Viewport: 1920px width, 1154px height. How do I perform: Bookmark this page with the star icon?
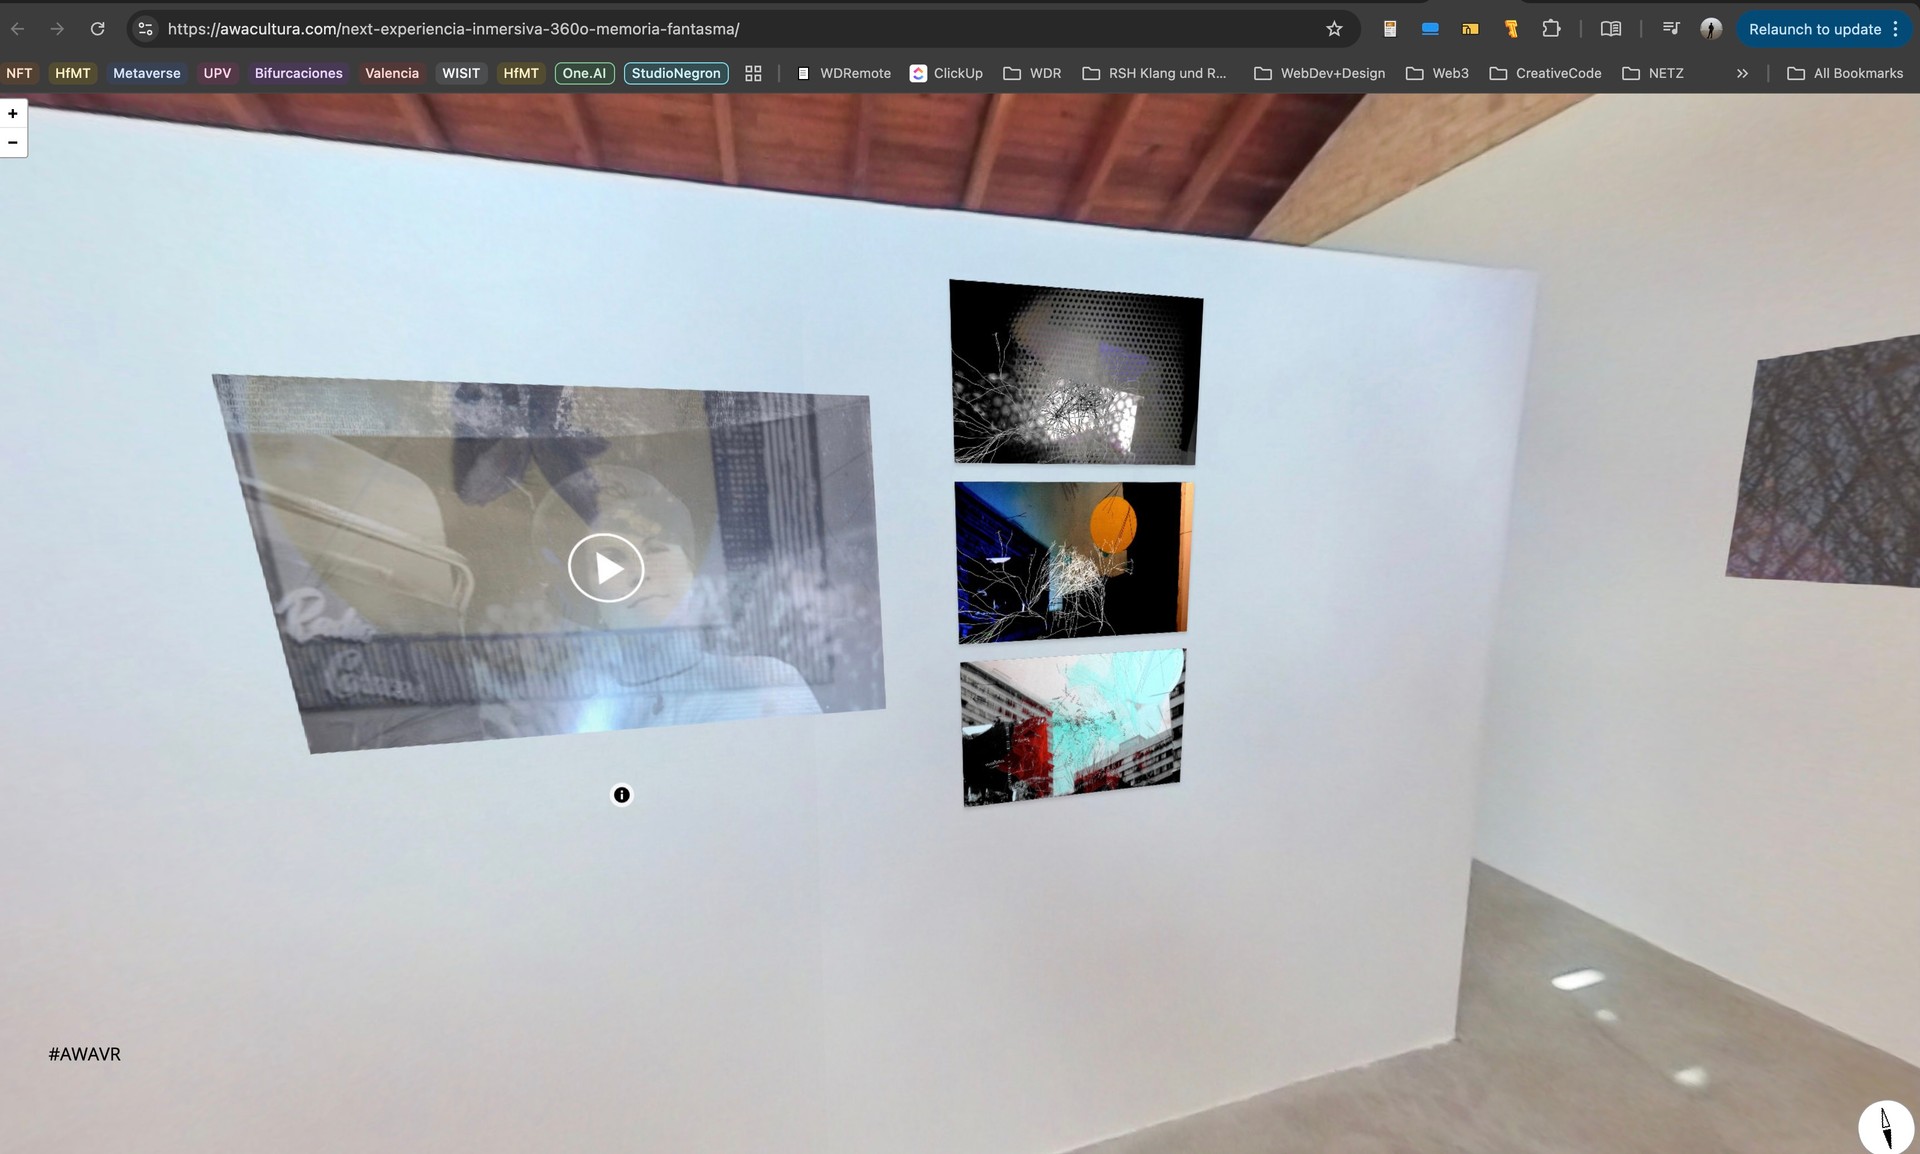pyautogui.click(x=1334, y=29)
